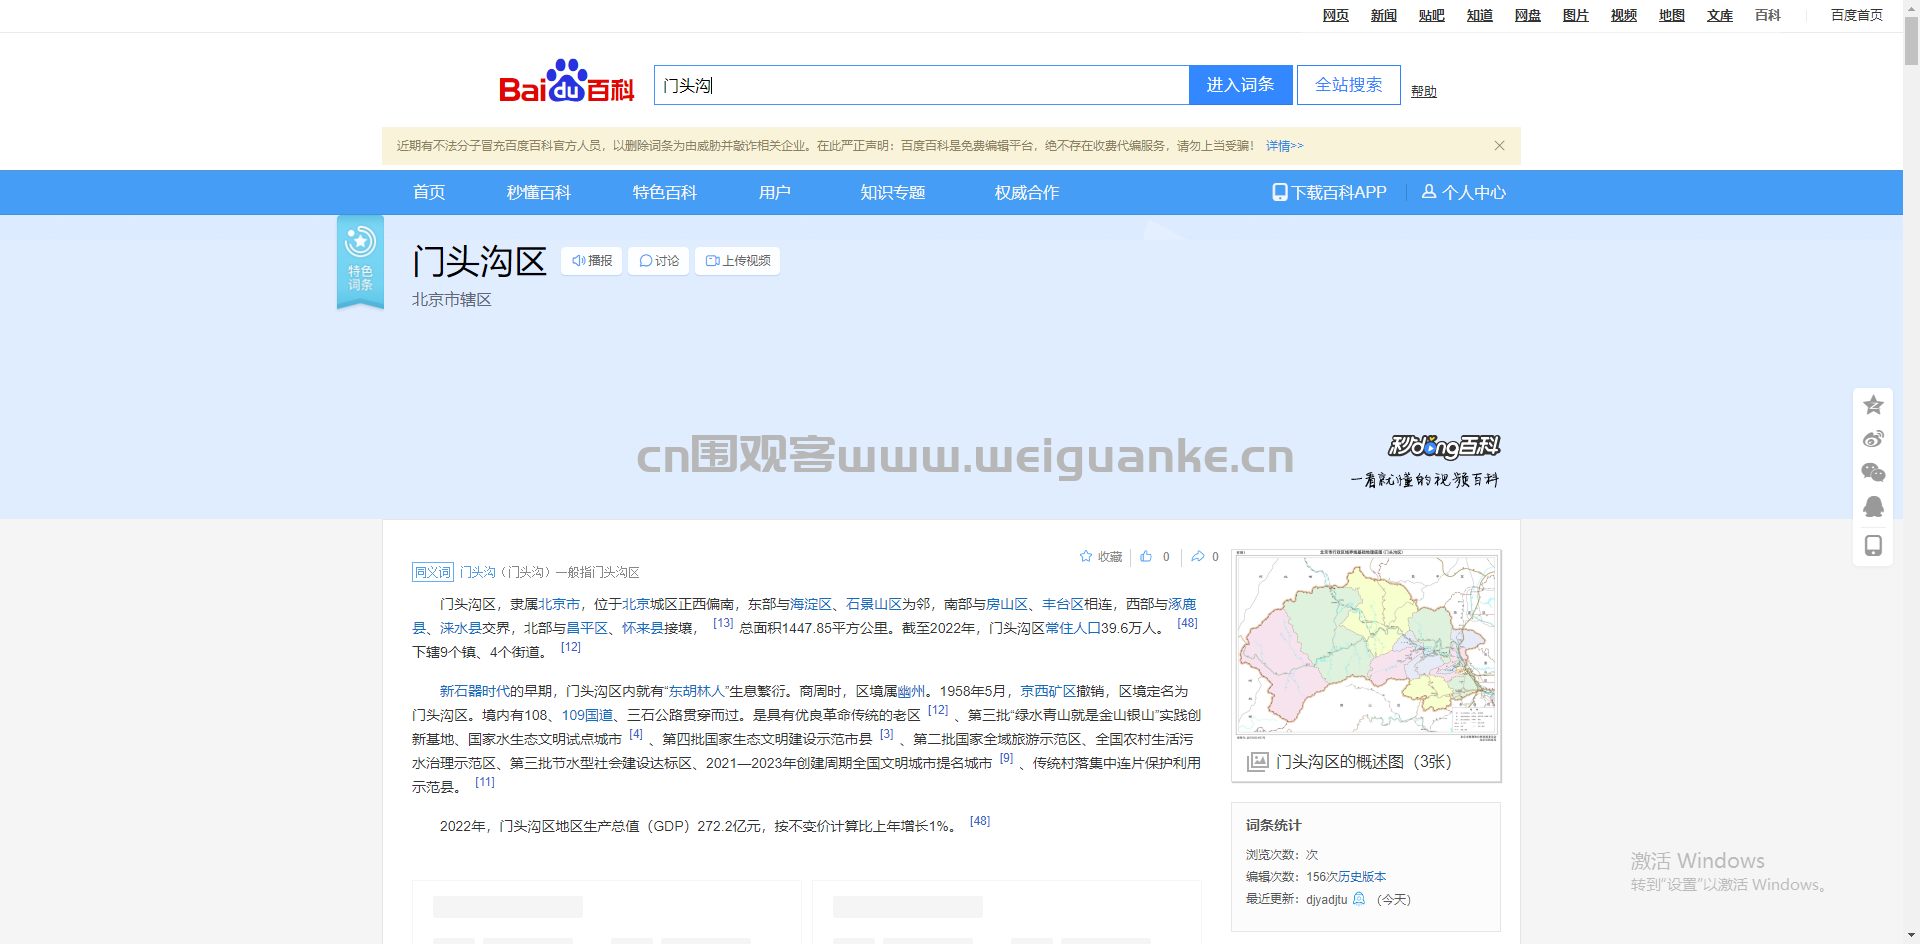Click the 秒懂百科 logo in the banner
The height and width of the screenshot is (944, 1920).
tap(1444, 446)
